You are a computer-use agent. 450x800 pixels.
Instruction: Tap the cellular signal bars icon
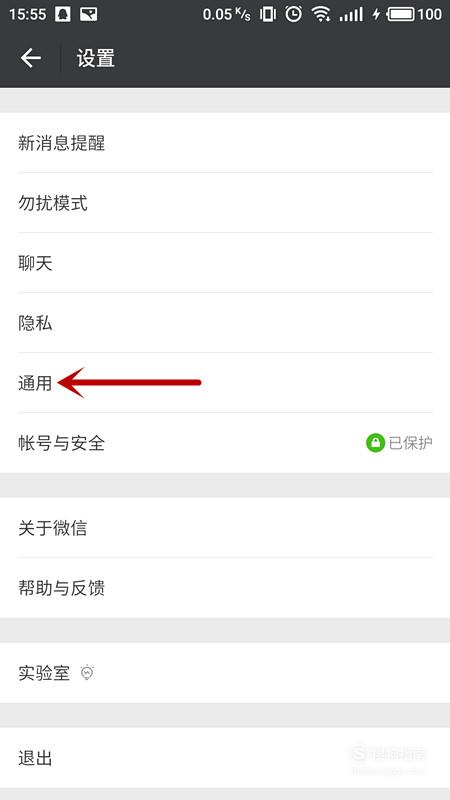pyautogui.click(x=352, y=15)
